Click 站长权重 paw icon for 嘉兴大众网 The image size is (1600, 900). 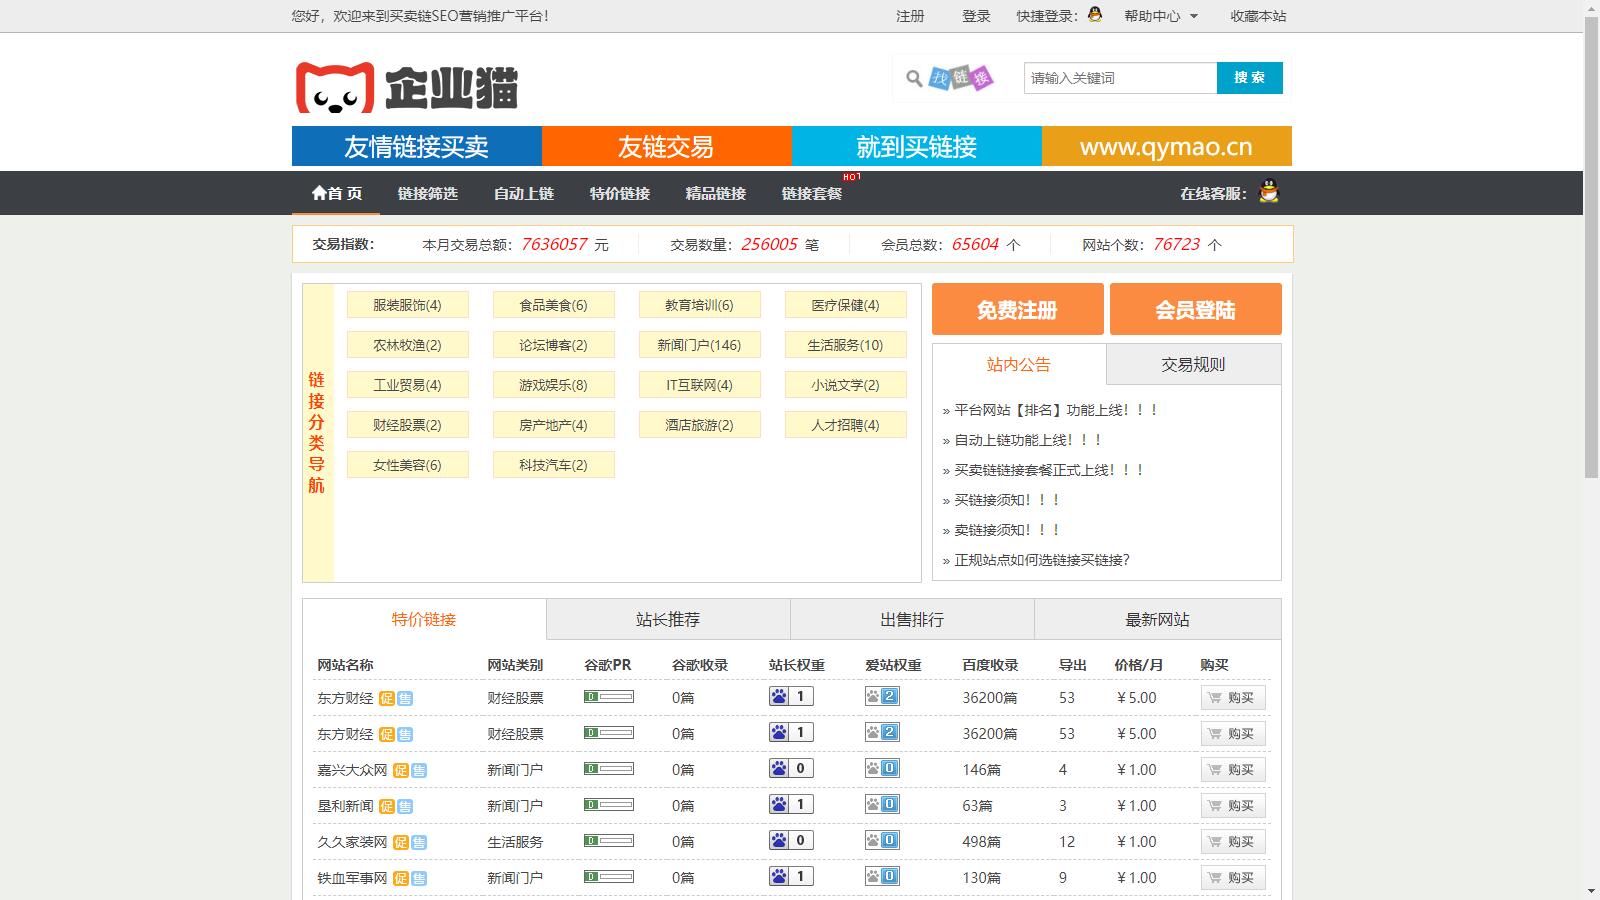(779, 769)
